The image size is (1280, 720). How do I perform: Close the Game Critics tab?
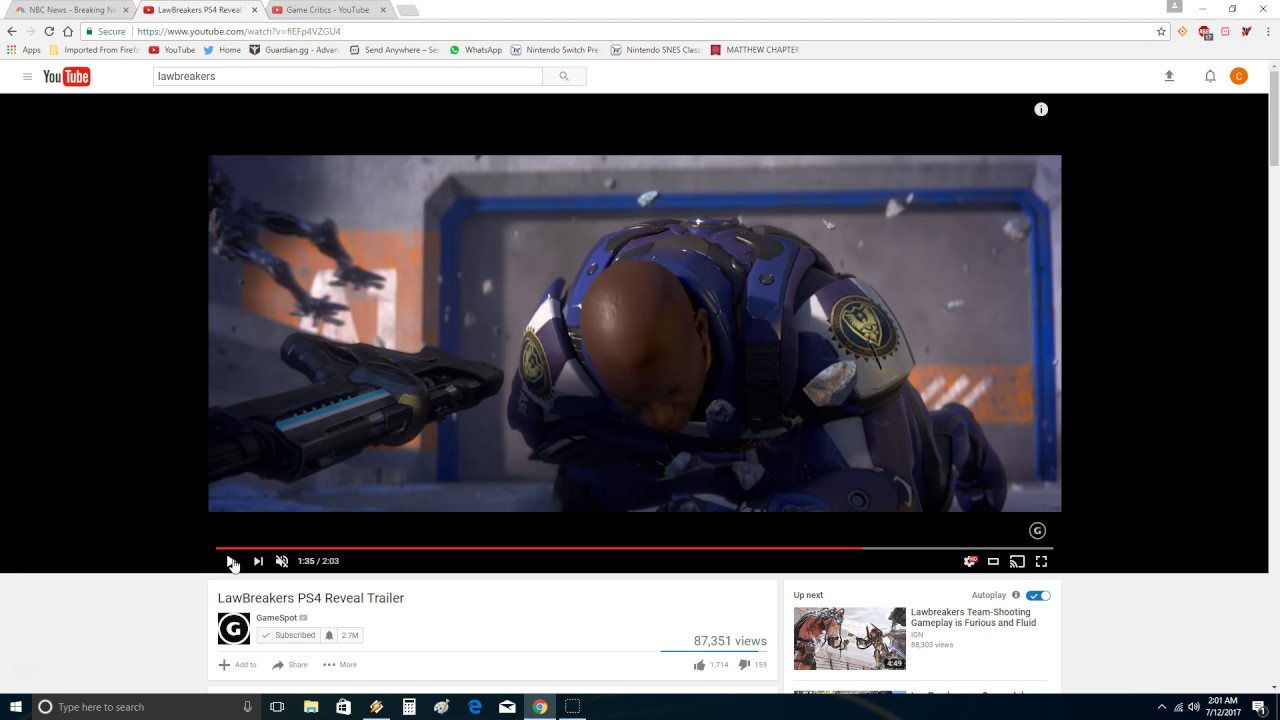pos(383,10)
